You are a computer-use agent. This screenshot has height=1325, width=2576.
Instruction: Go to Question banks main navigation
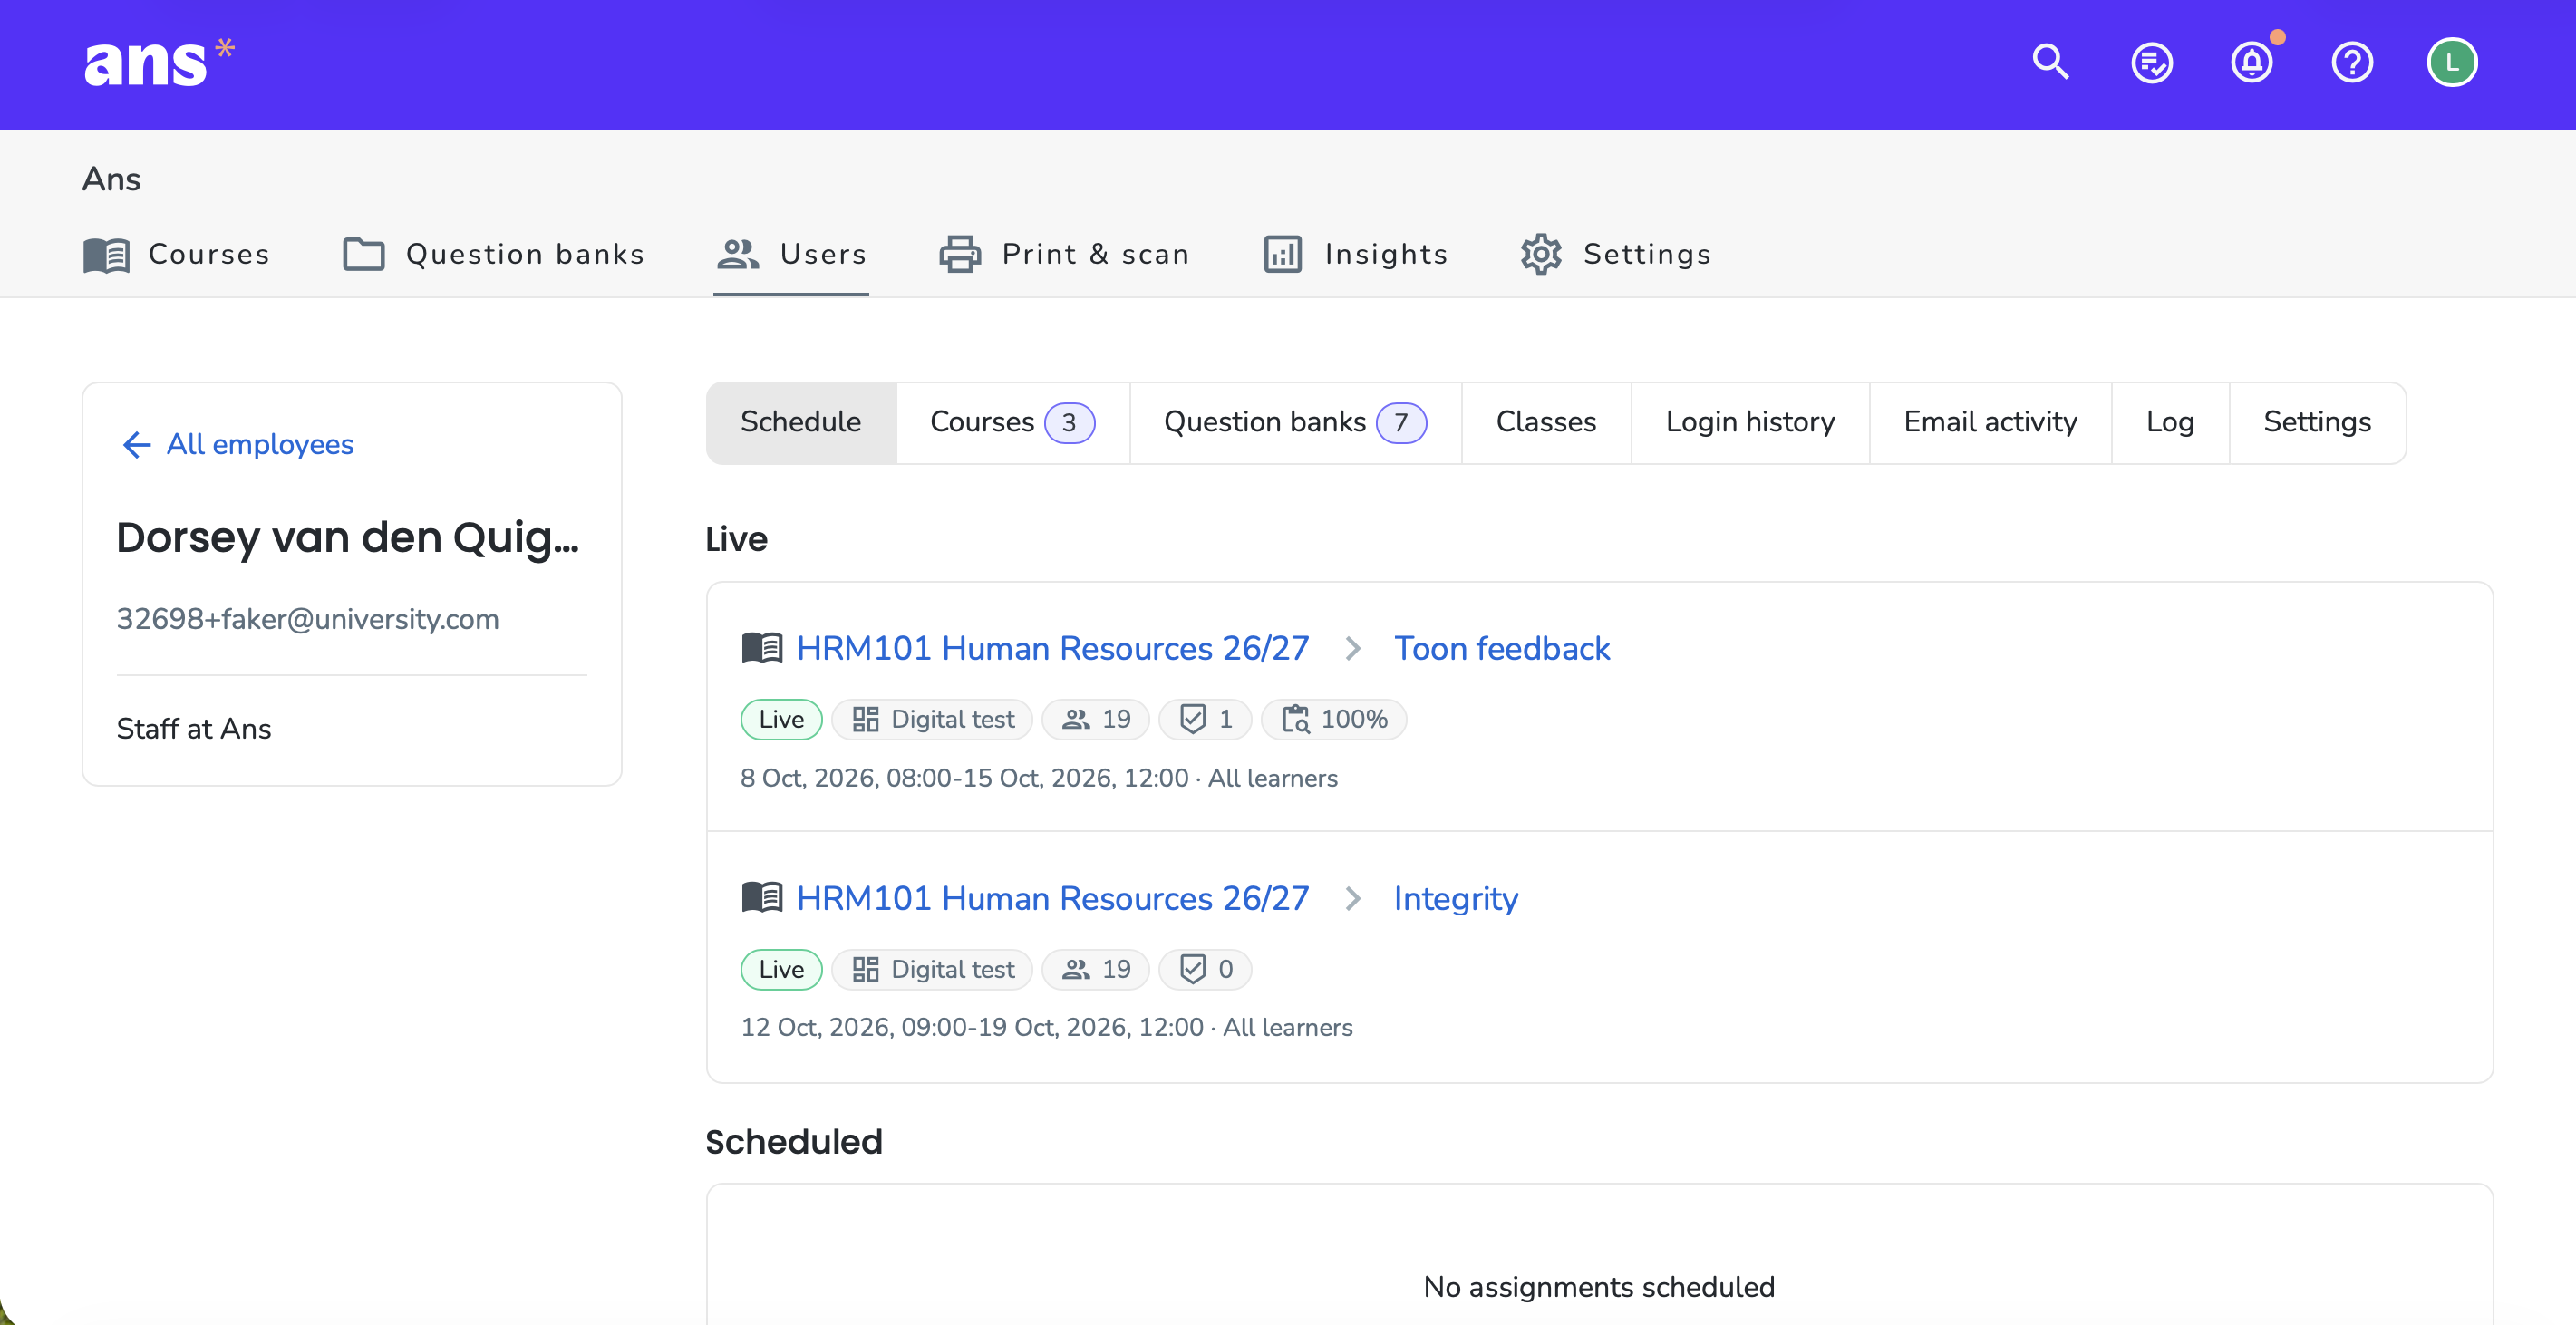pyautogui.click(x=493, y=254)
